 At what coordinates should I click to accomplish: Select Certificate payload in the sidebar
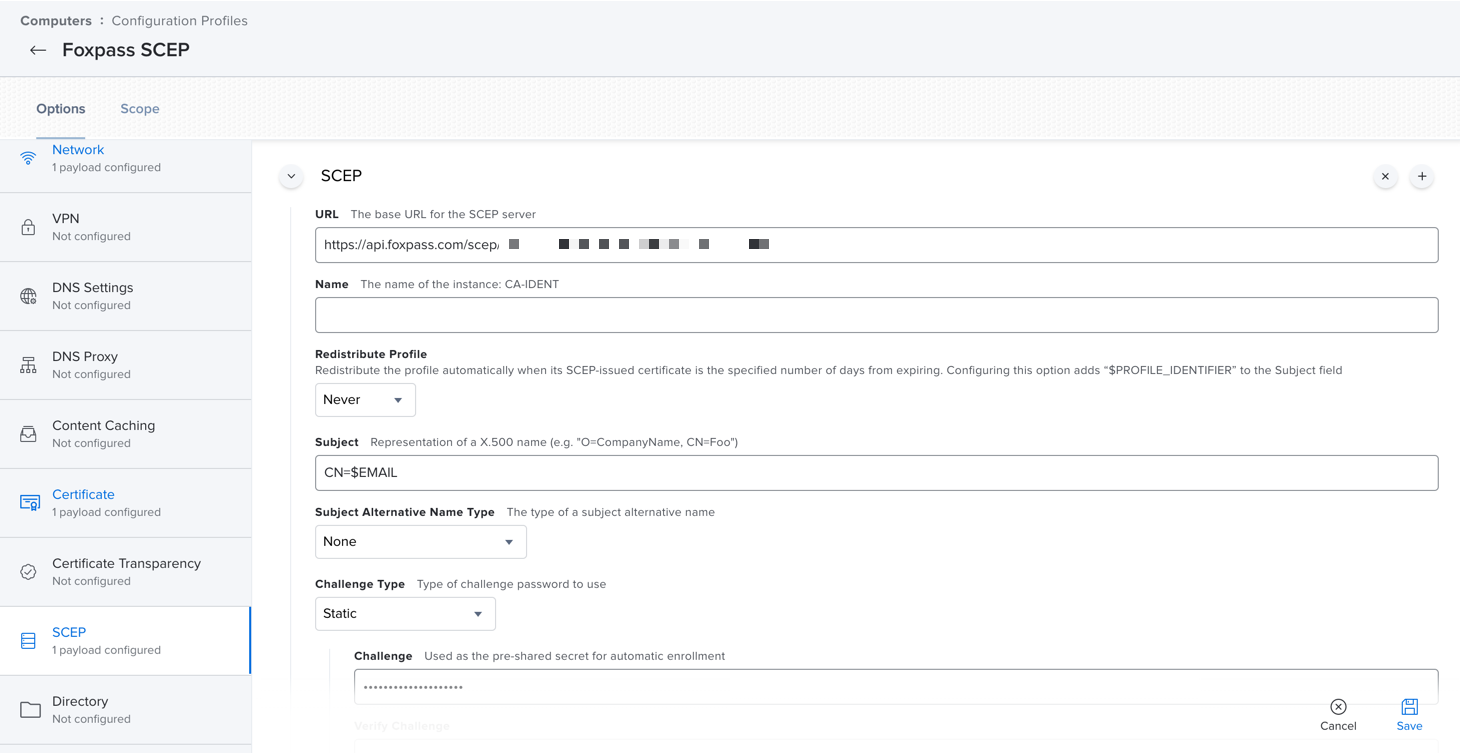tap(125, 503)
